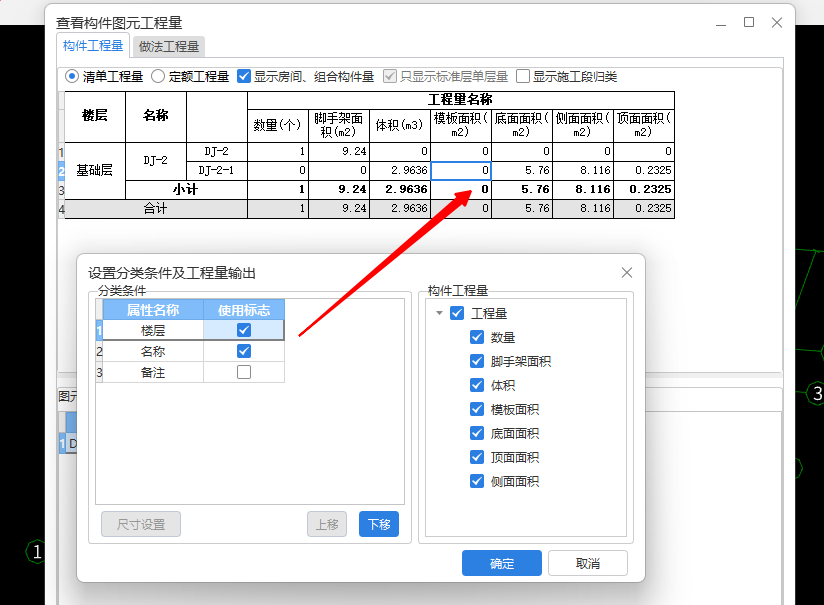Click the 数量(个) column header
This screenshot has width=824, height=605.
pos(278,125)
